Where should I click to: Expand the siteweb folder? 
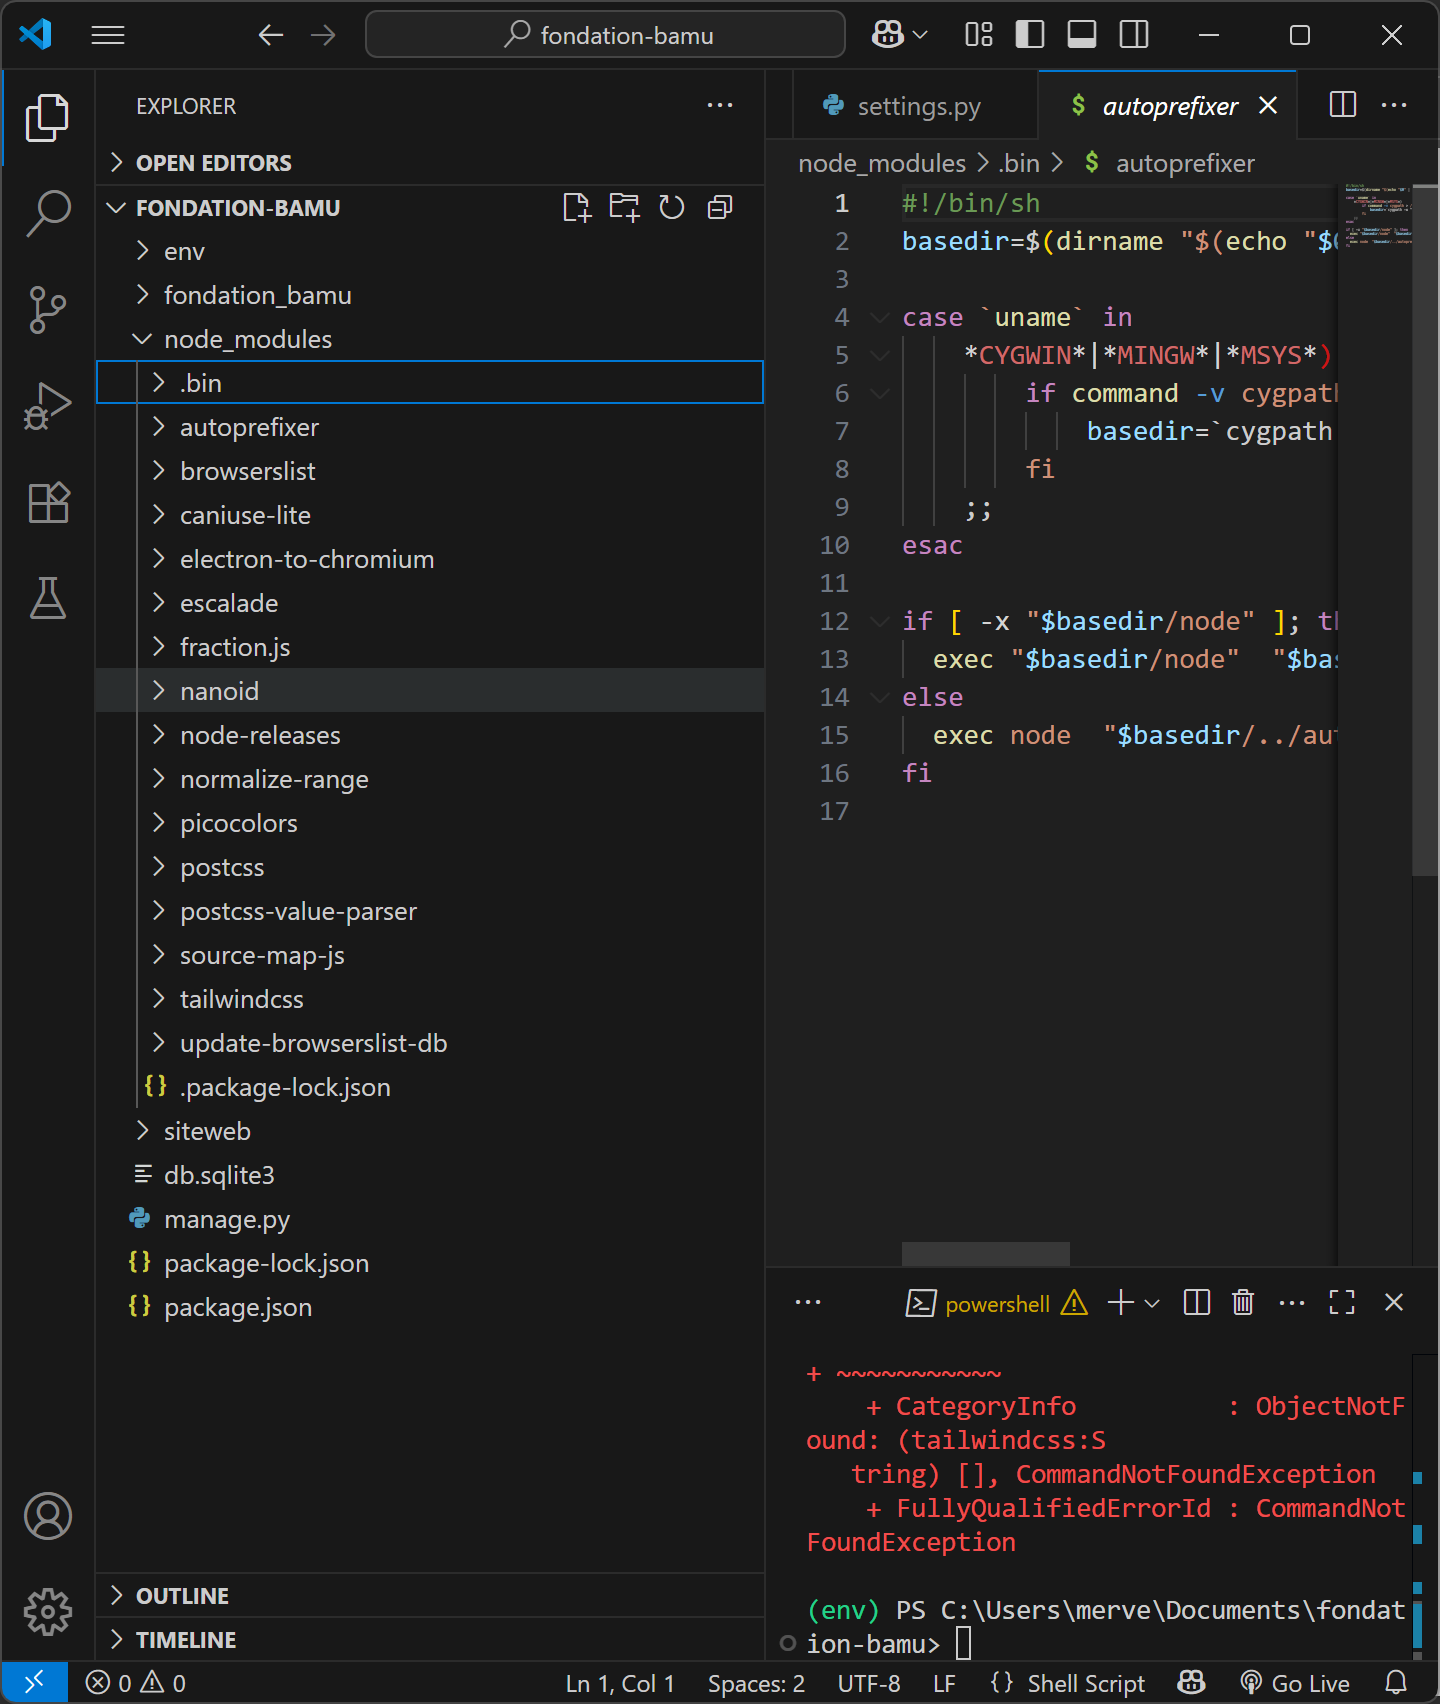(x=430, y=1131)
